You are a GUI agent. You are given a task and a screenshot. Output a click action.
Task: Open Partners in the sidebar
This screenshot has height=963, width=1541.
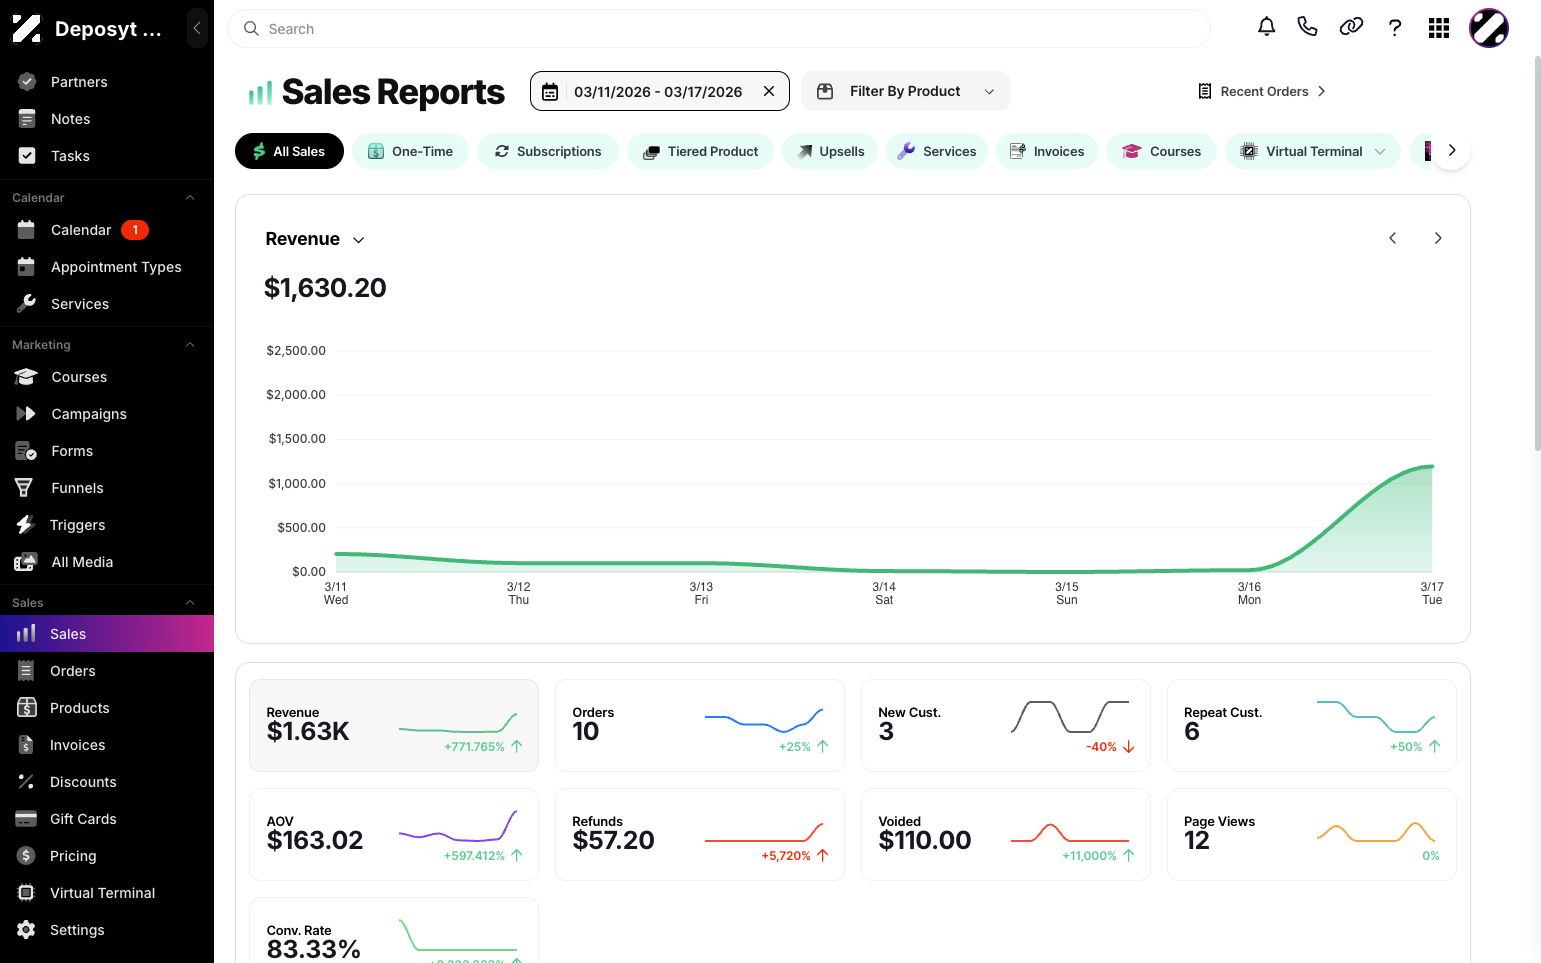[x=107, y=82]
